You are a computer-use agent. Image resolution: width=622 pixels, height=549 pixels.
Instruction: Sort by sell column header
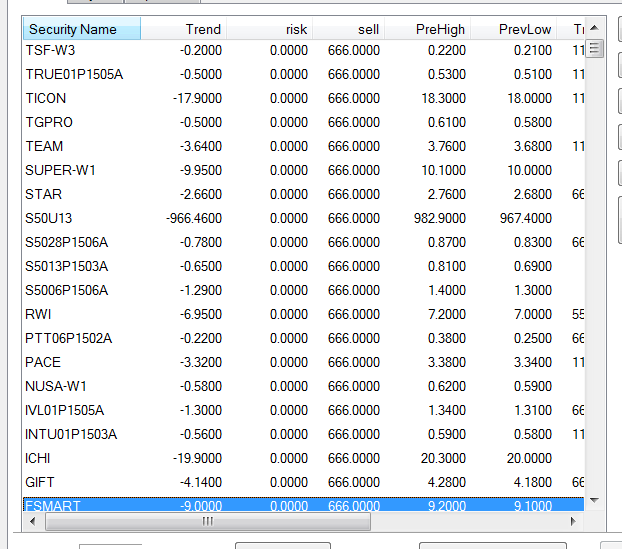(x=348, y=29)
